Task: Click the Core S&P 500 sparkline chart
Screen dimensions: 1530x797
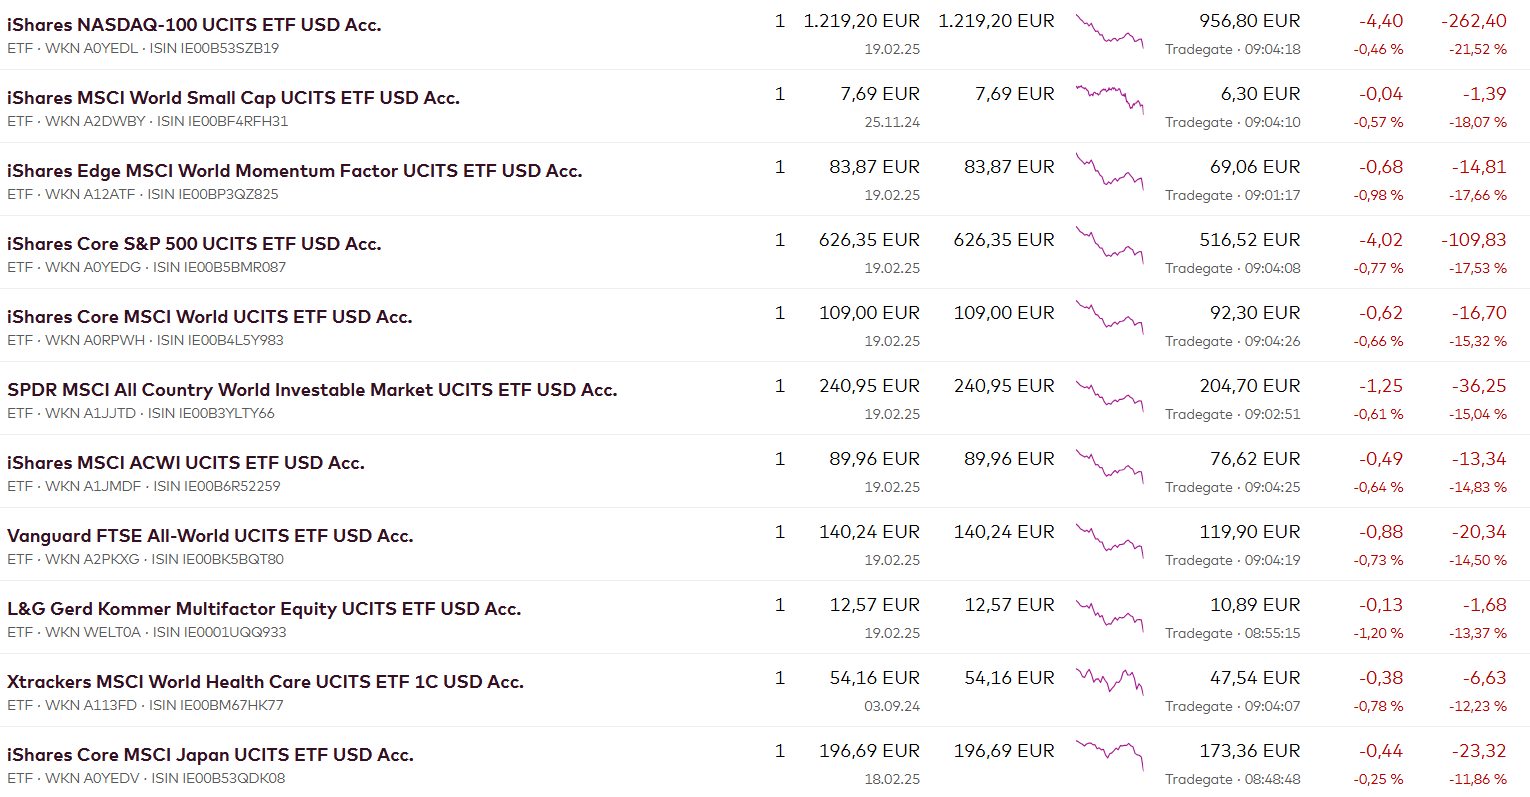Action: 1109,246
